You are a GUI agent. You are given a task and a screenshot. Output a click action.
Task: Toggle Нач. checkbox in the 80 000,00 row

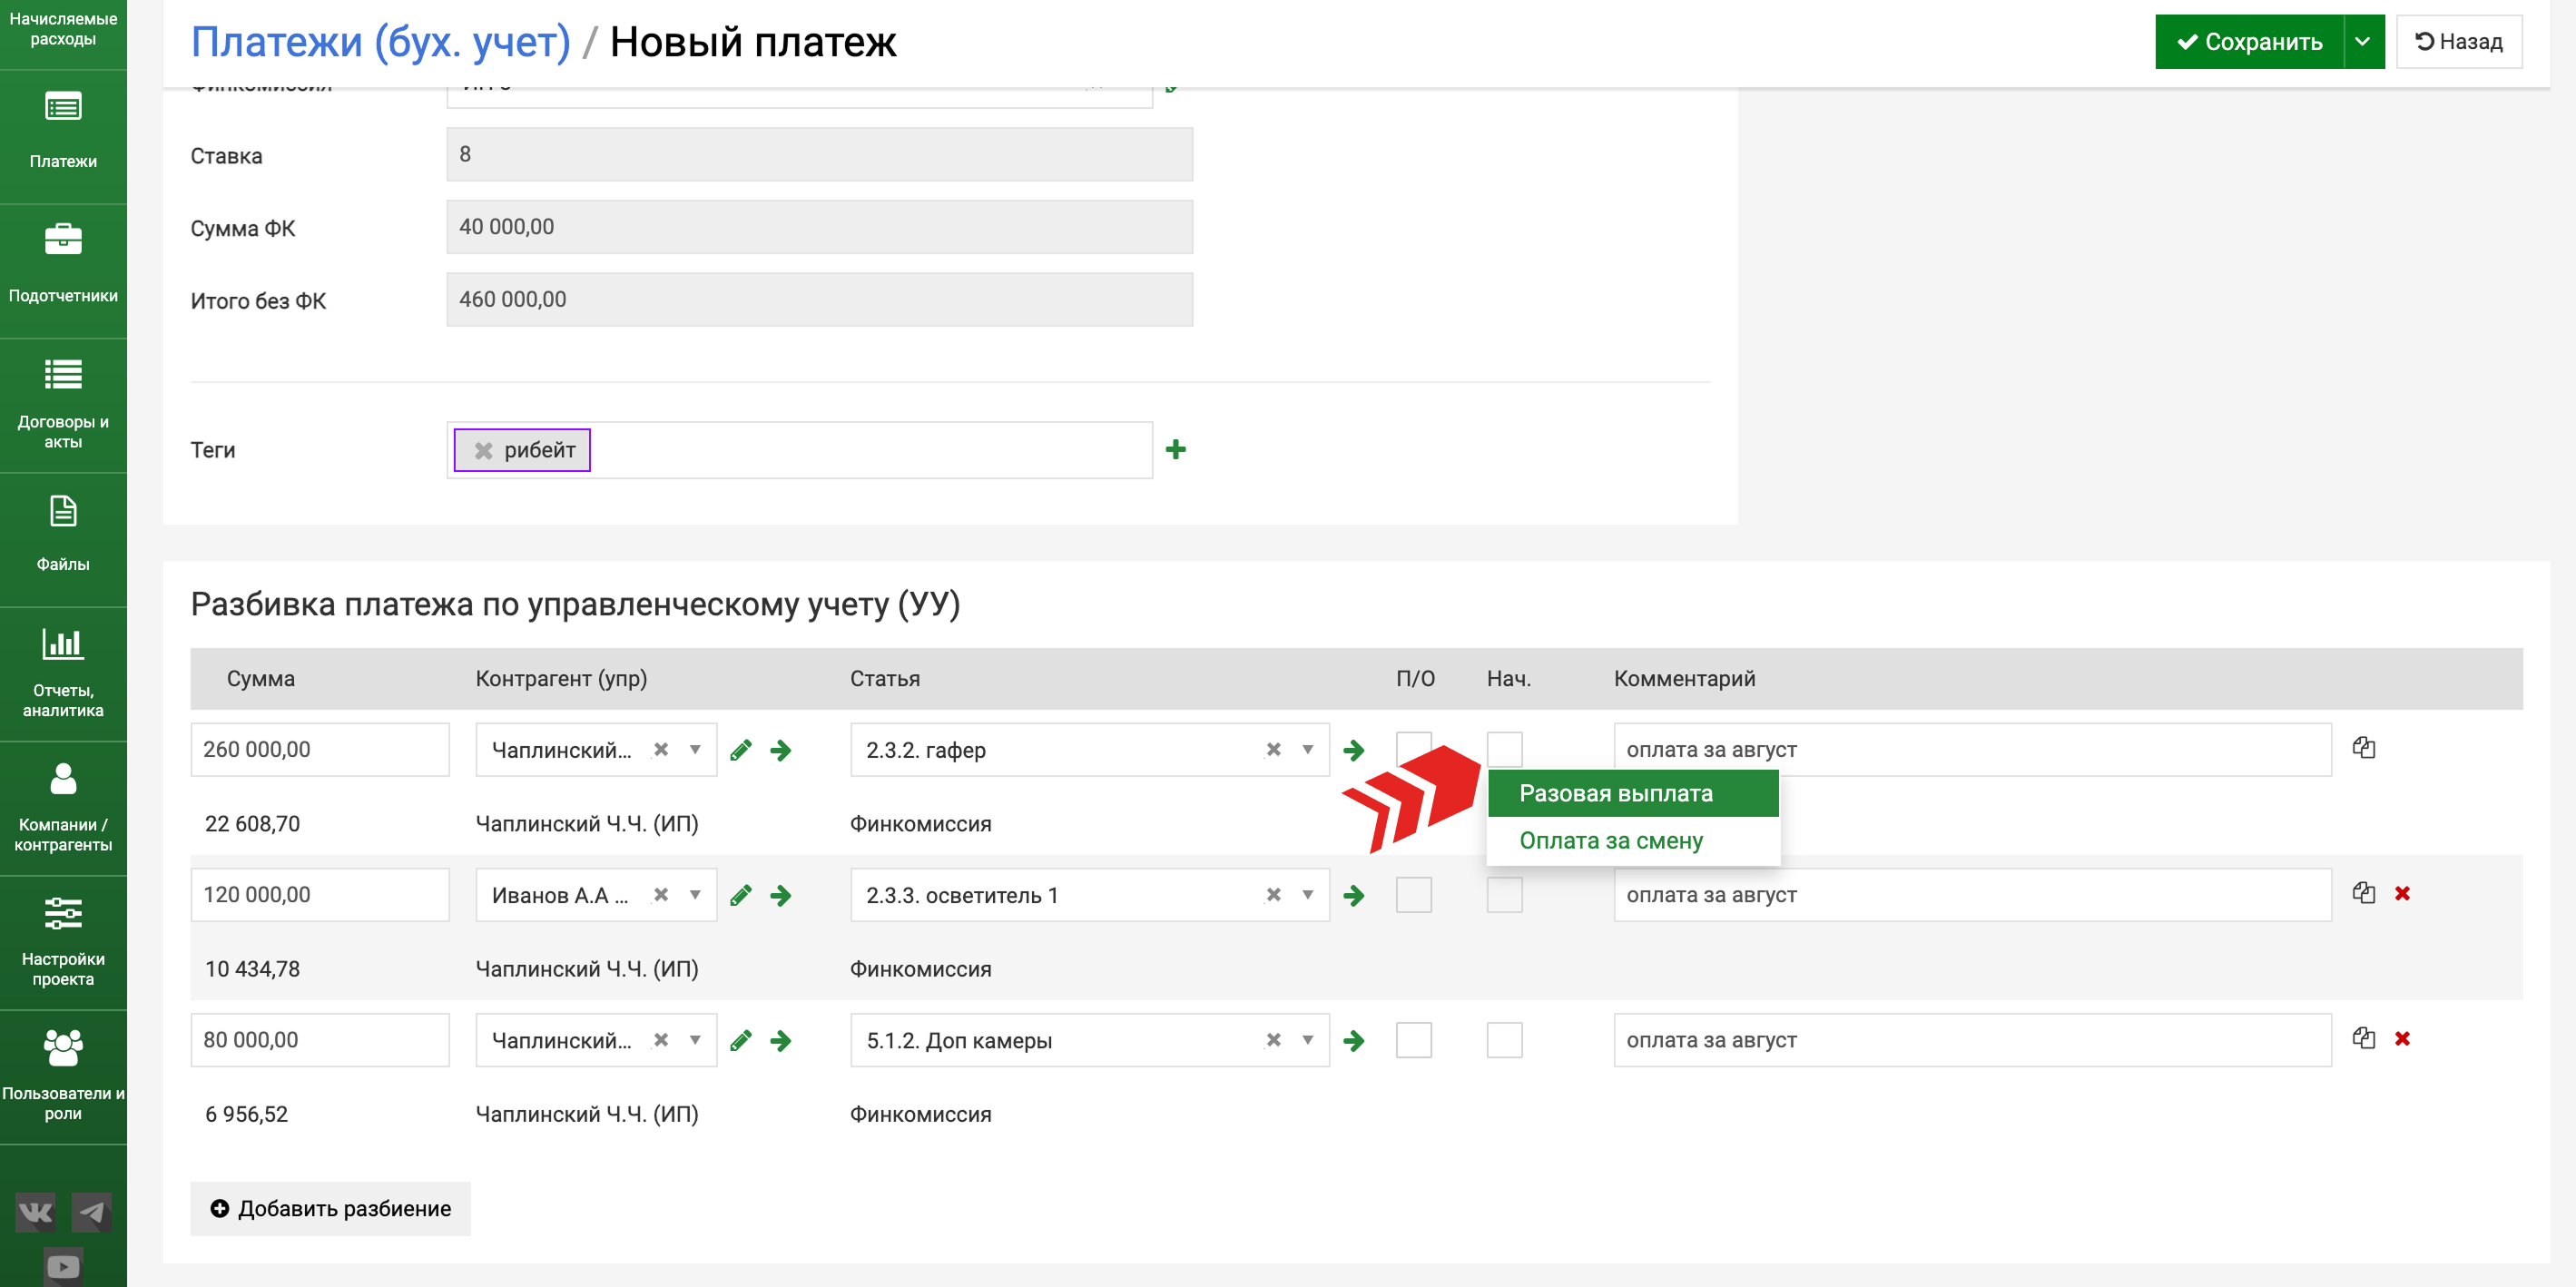point(1504,1040)
